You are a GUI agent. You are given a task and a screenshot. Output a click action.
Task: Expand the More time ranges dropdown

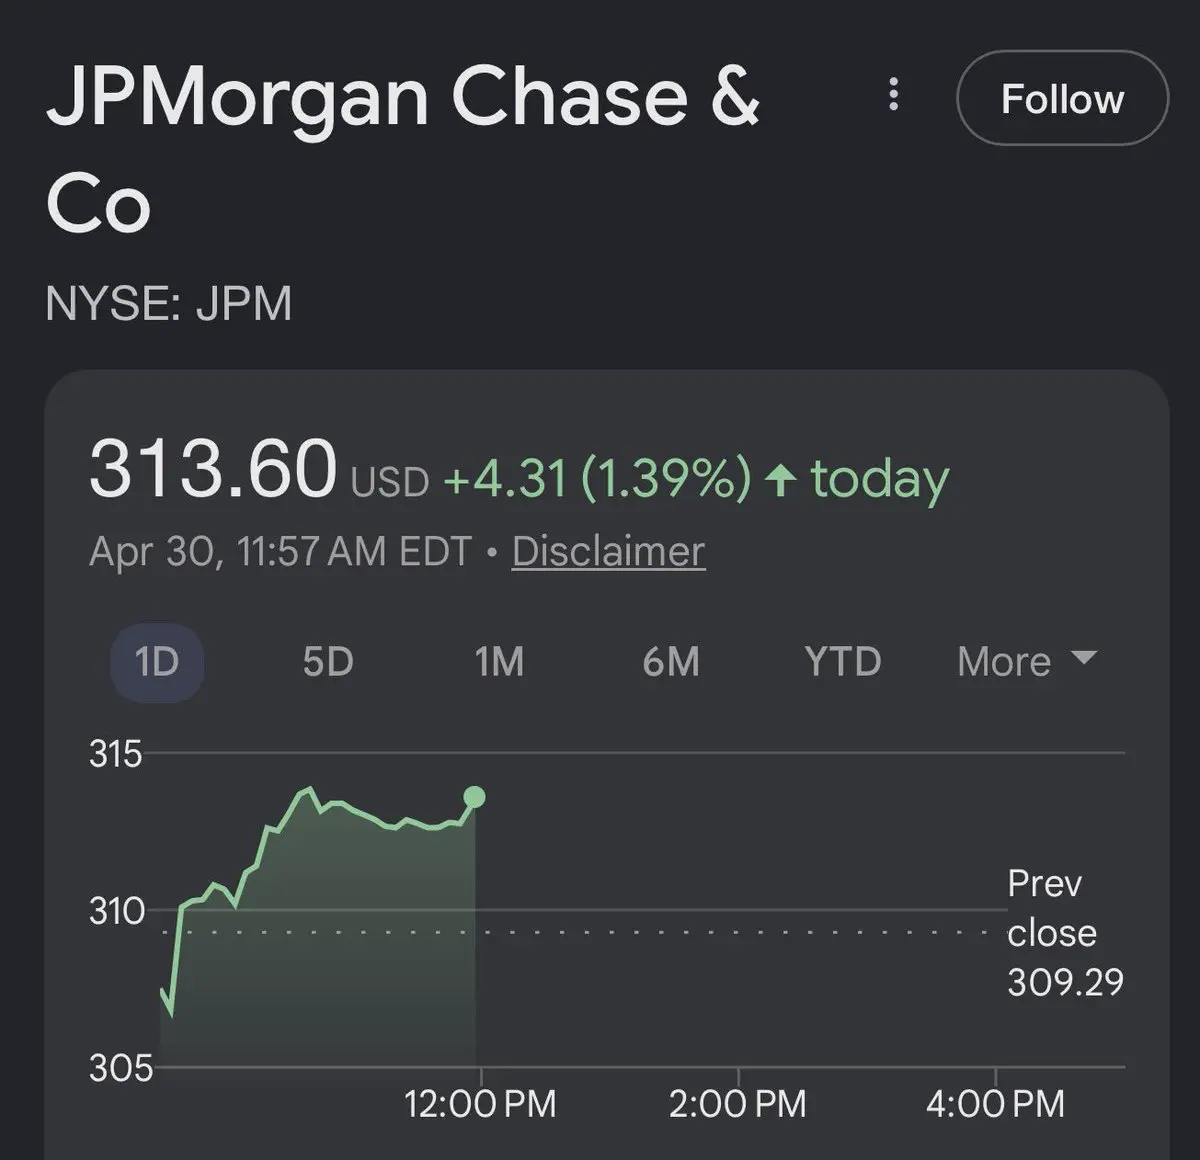coord(1026,662)
